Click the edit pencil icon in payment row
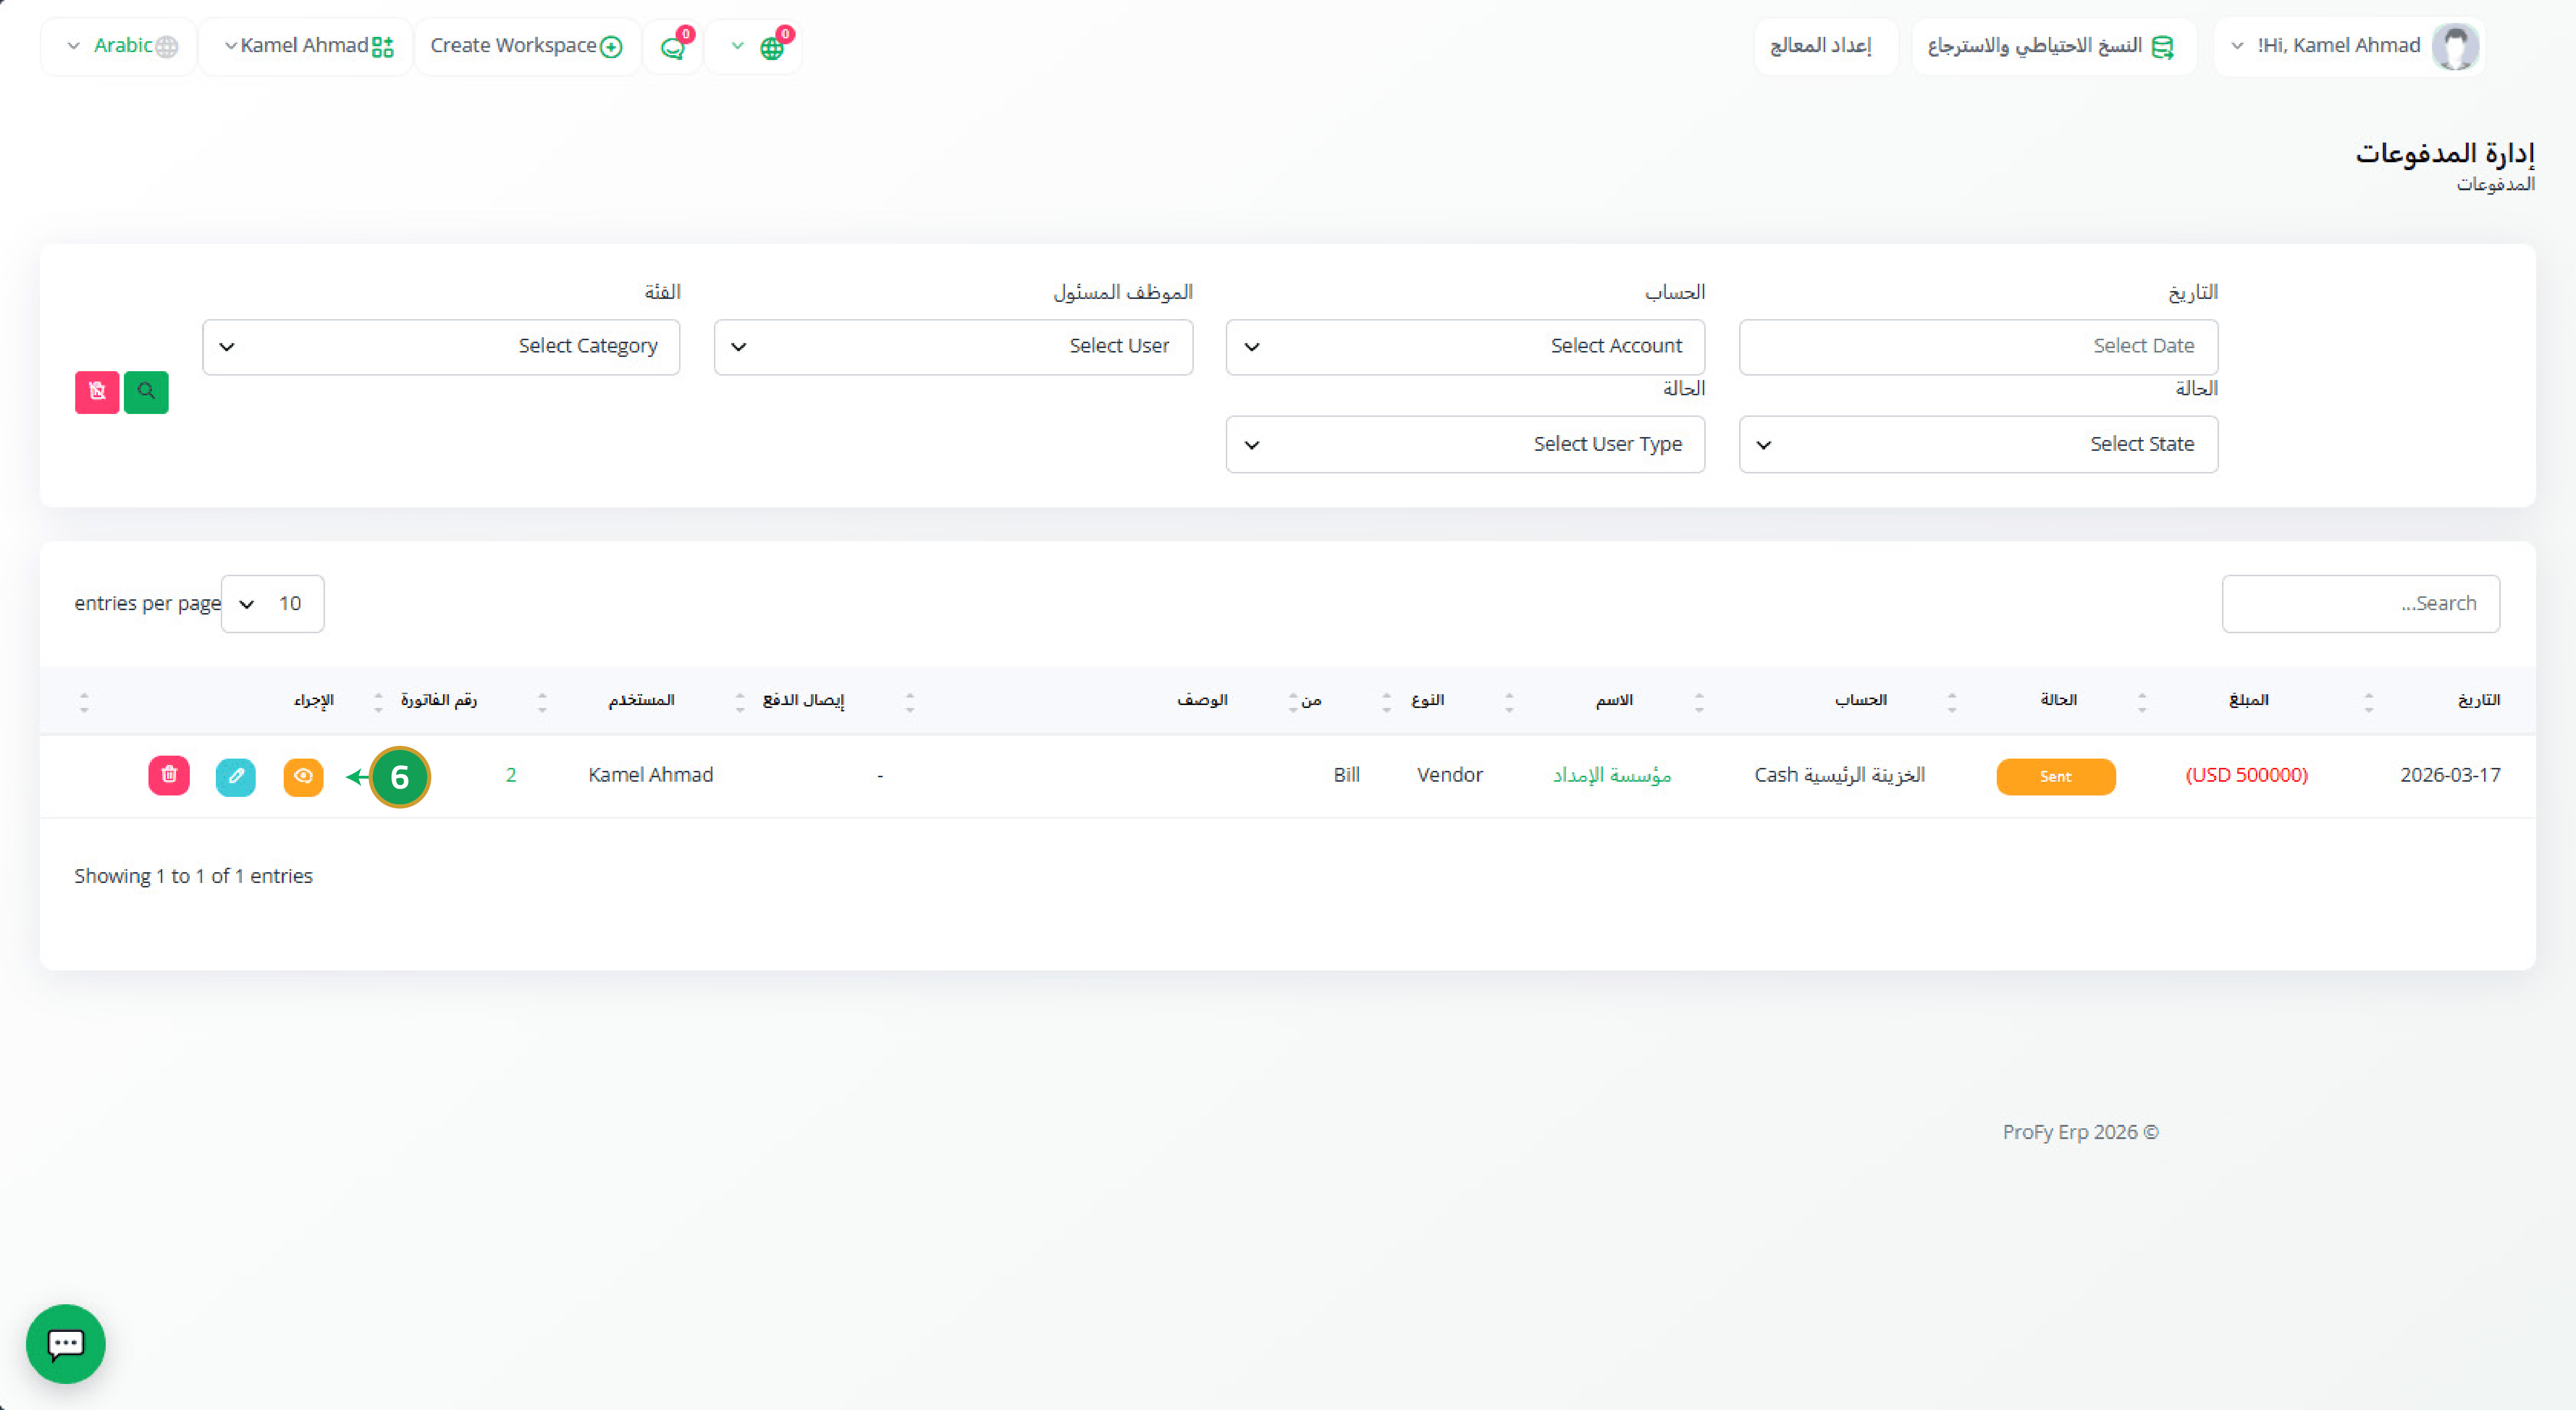 (x=236, y=776)
